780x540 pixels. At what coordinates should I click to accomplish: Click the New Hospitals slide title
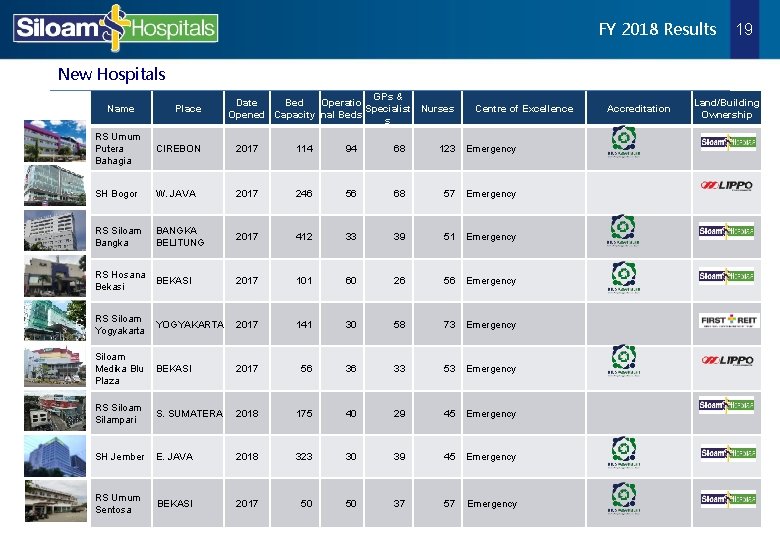(x=111, y=74)
